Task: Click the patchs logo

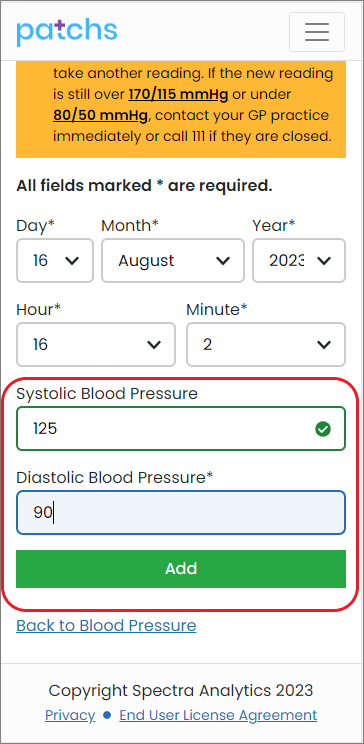Action: [x=66, y=32]
